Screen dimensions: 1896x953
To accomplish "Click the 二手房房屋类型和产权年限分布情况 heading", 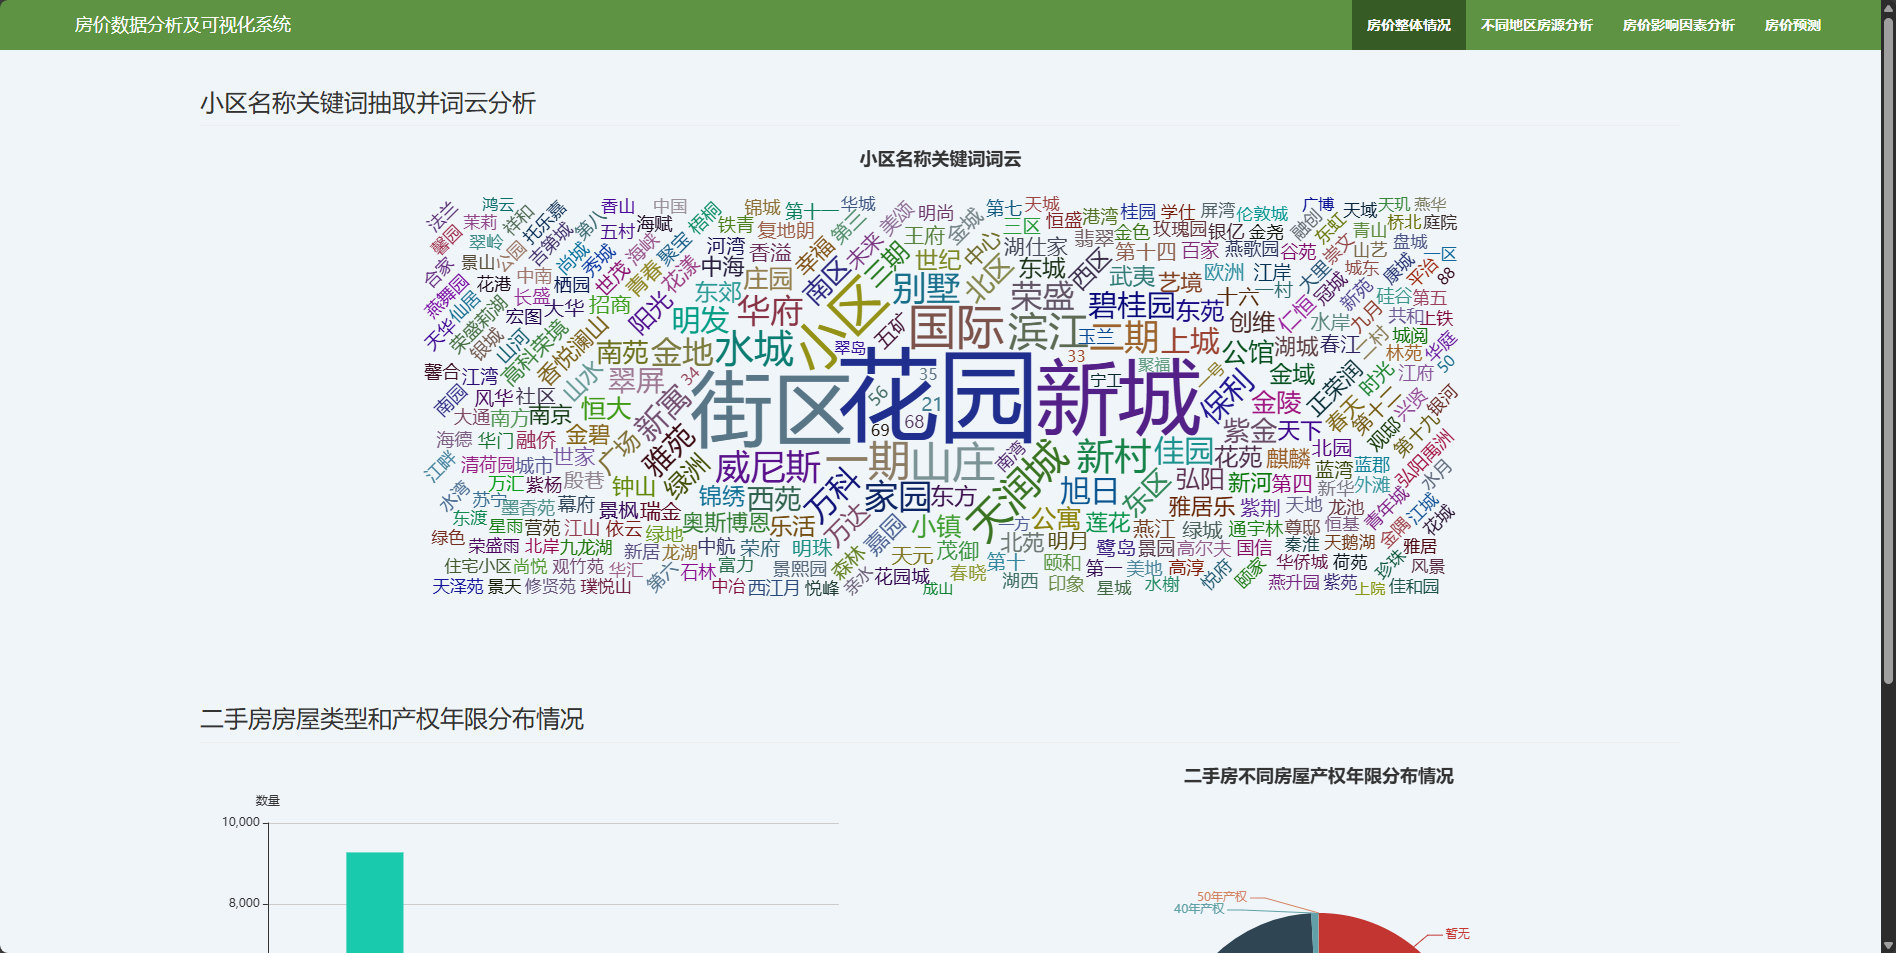I will (x=392, y=719).
